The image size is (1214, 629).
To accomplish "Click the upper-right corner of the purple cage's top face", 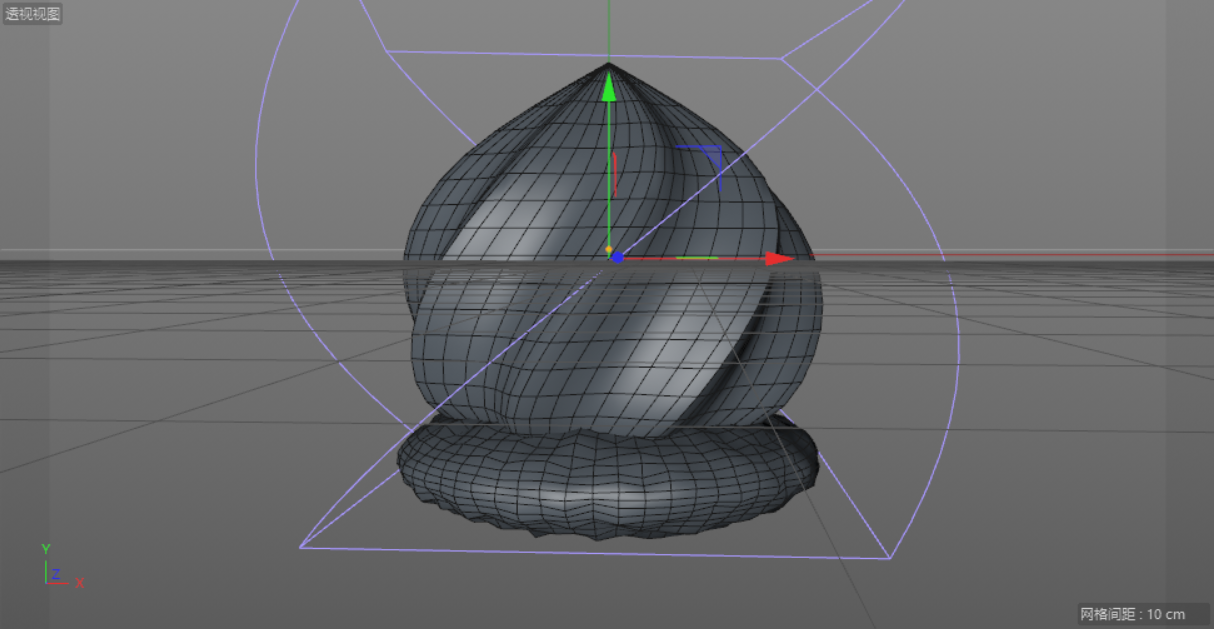I will (781, 59).
